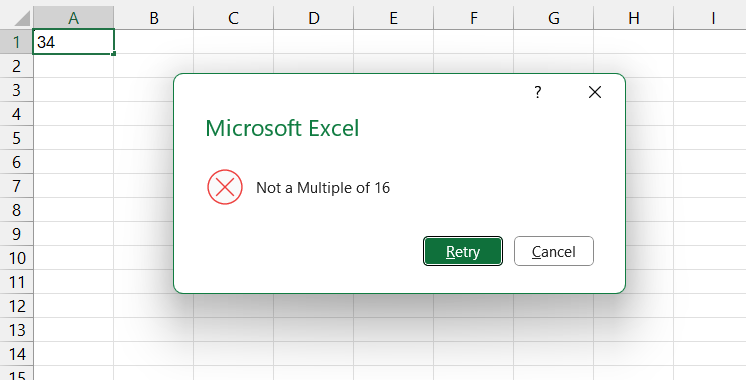746x380 pixels.
Task: Select row 10 header
Action: (x=17, y=258)
